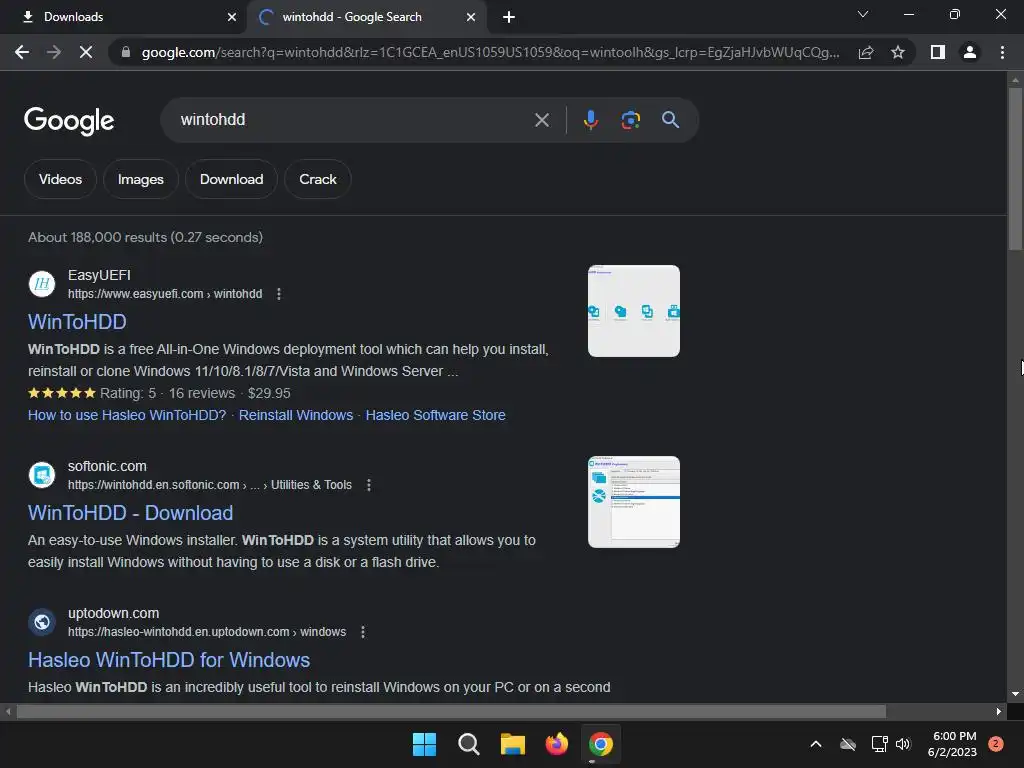
Task: Open Hasleo WinToHDD for Windows result
Action: [x=168, y=660]
